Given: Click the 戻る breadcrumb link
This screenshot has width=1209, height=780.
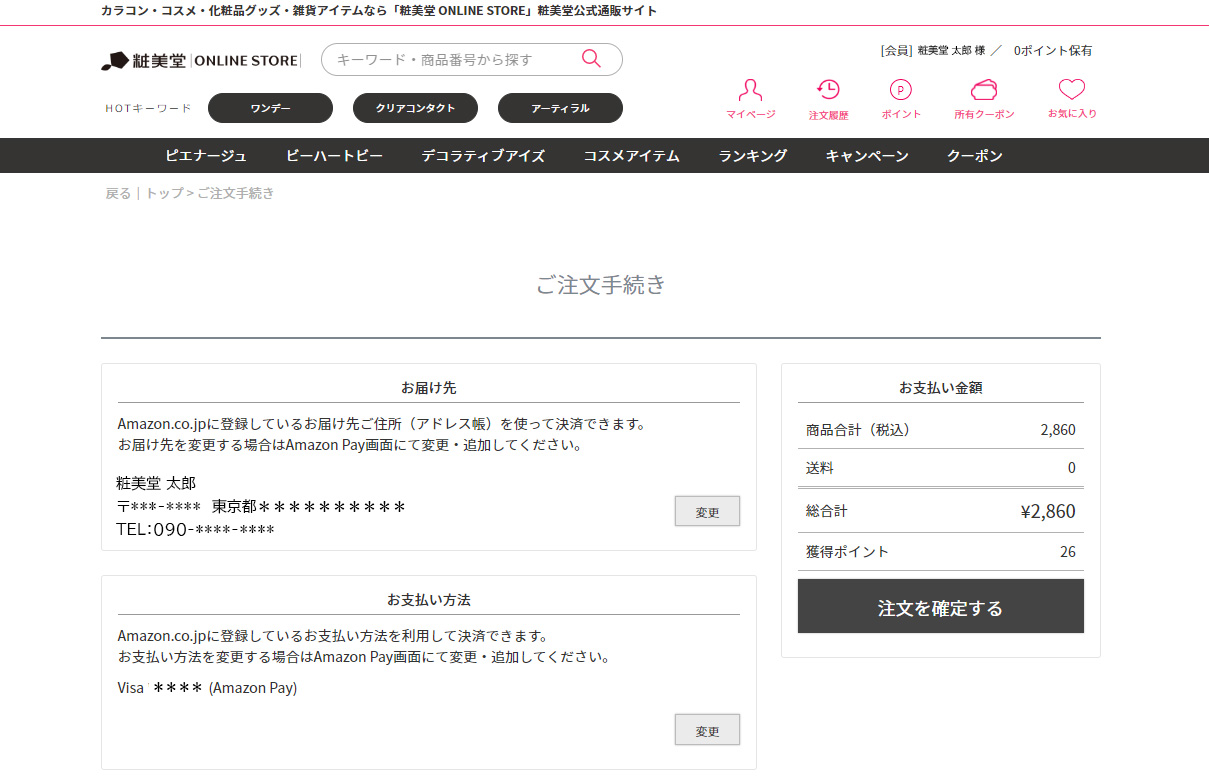Looking at the screenshot, I should (x=118, y=194).
